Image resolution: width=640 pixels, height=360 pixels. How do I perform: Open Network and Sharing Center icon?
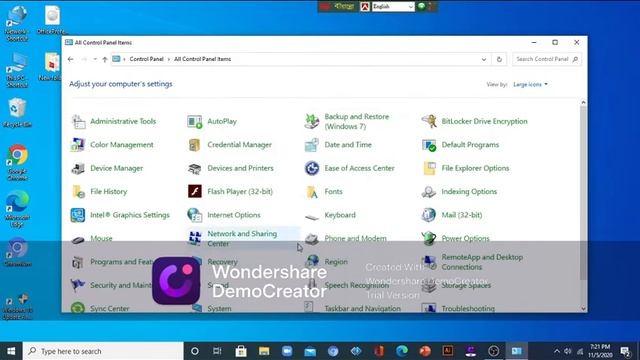pos(195,238)
